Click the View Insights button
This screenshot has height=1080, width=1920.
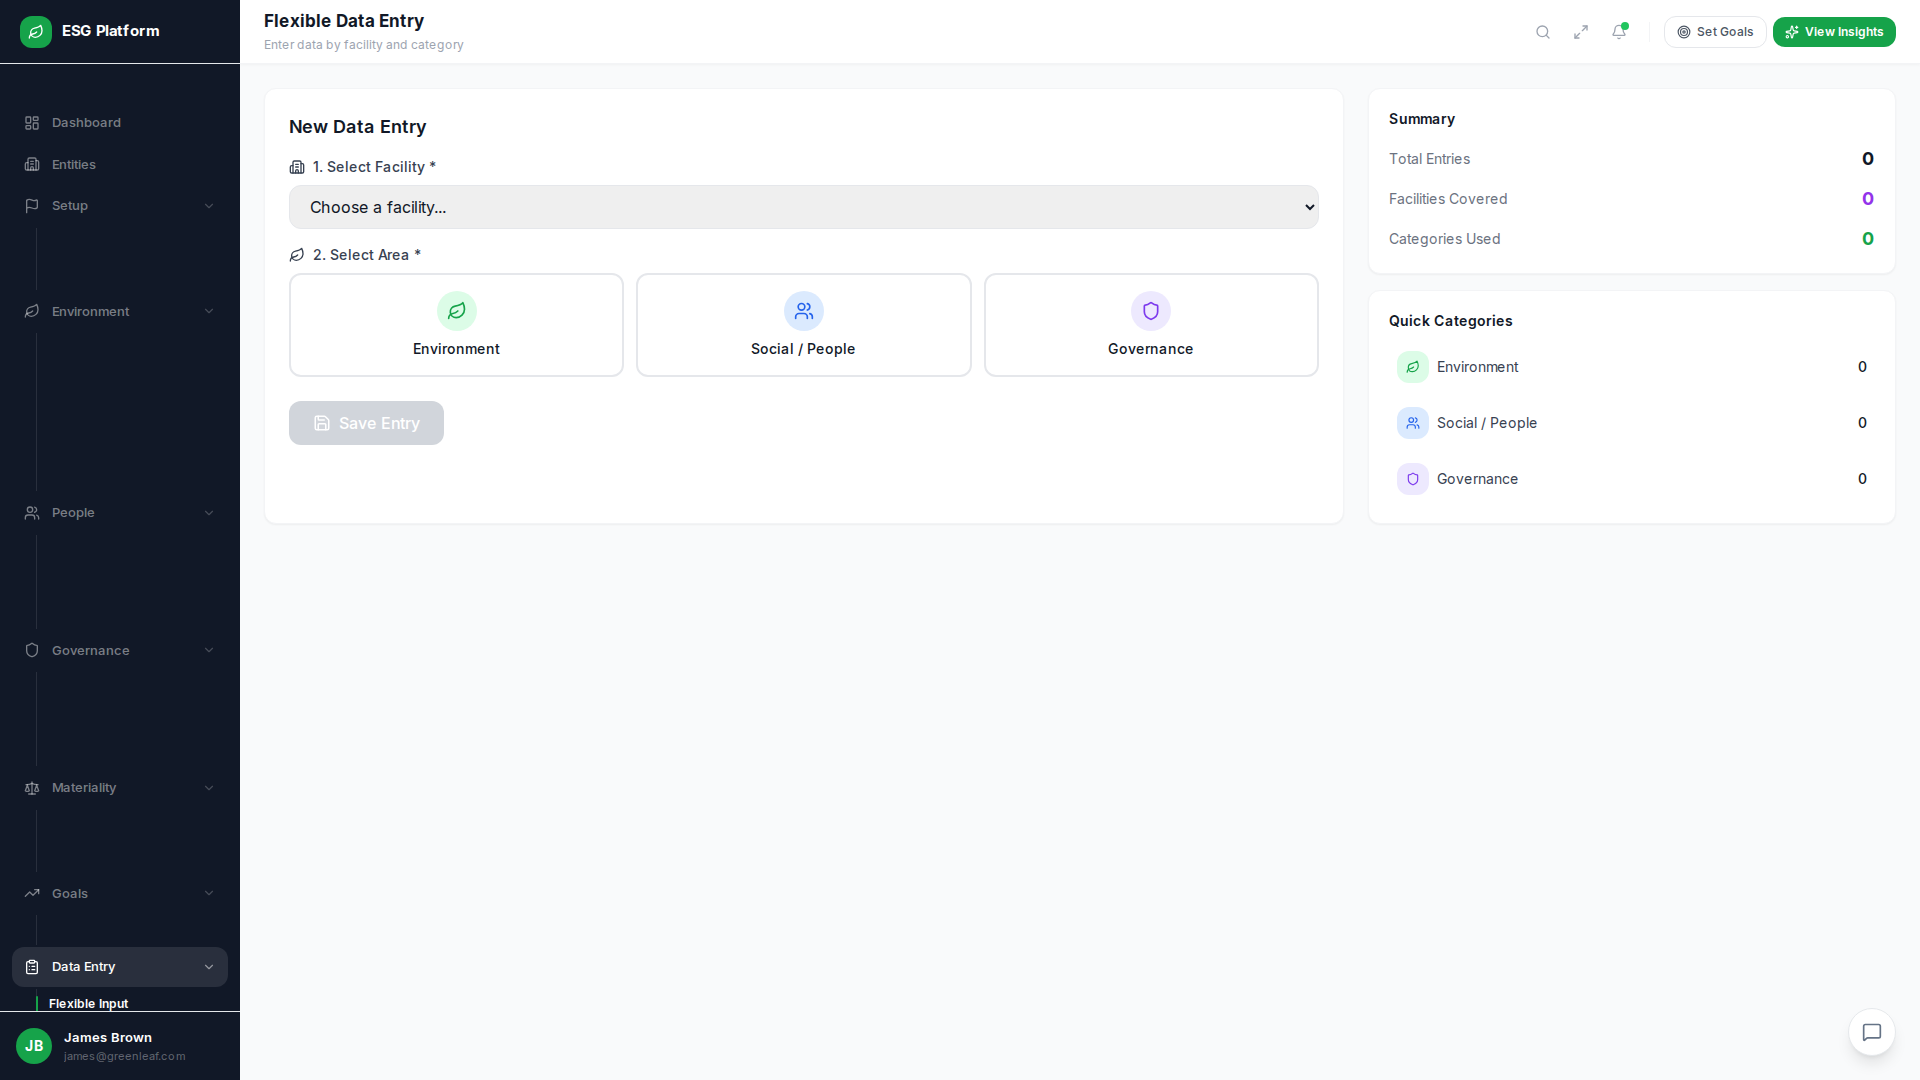(x=1834, y=32)
